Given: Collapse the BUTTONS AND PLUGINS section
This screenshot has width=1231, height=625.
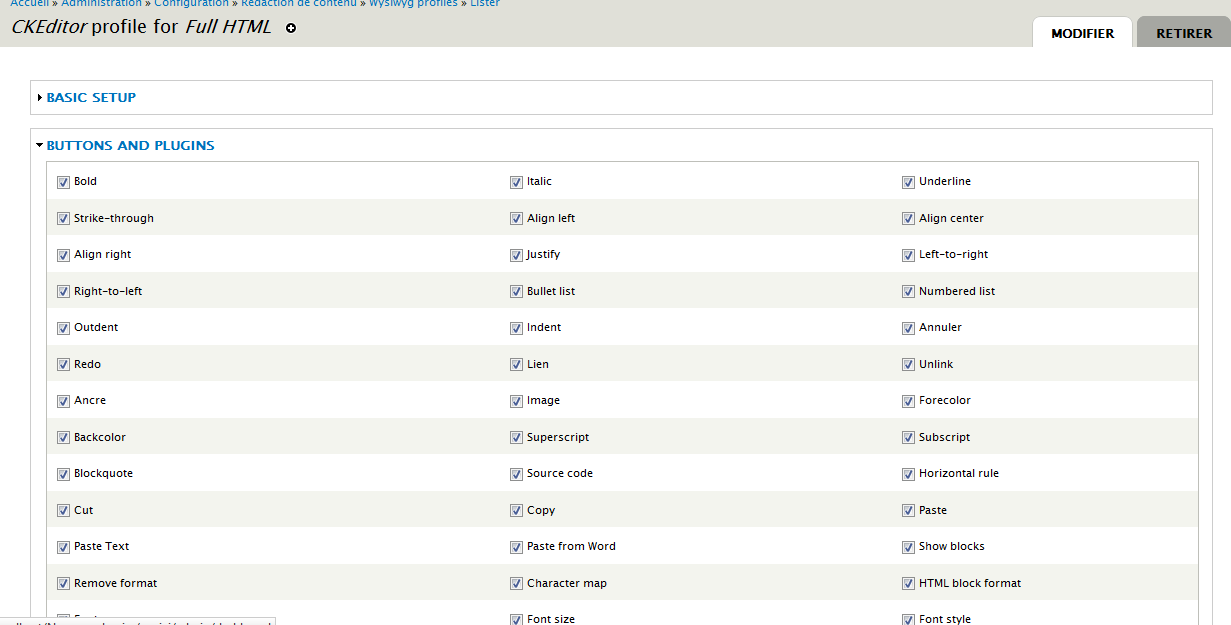Looking at the screenshot, I should coord(130,146).
